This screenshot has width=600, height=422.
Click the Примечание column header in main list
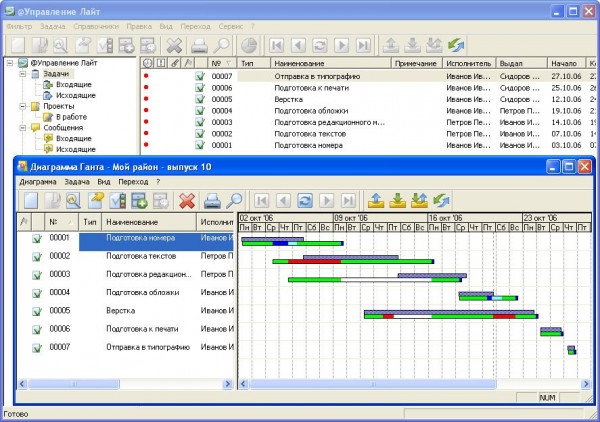(417, 63)
